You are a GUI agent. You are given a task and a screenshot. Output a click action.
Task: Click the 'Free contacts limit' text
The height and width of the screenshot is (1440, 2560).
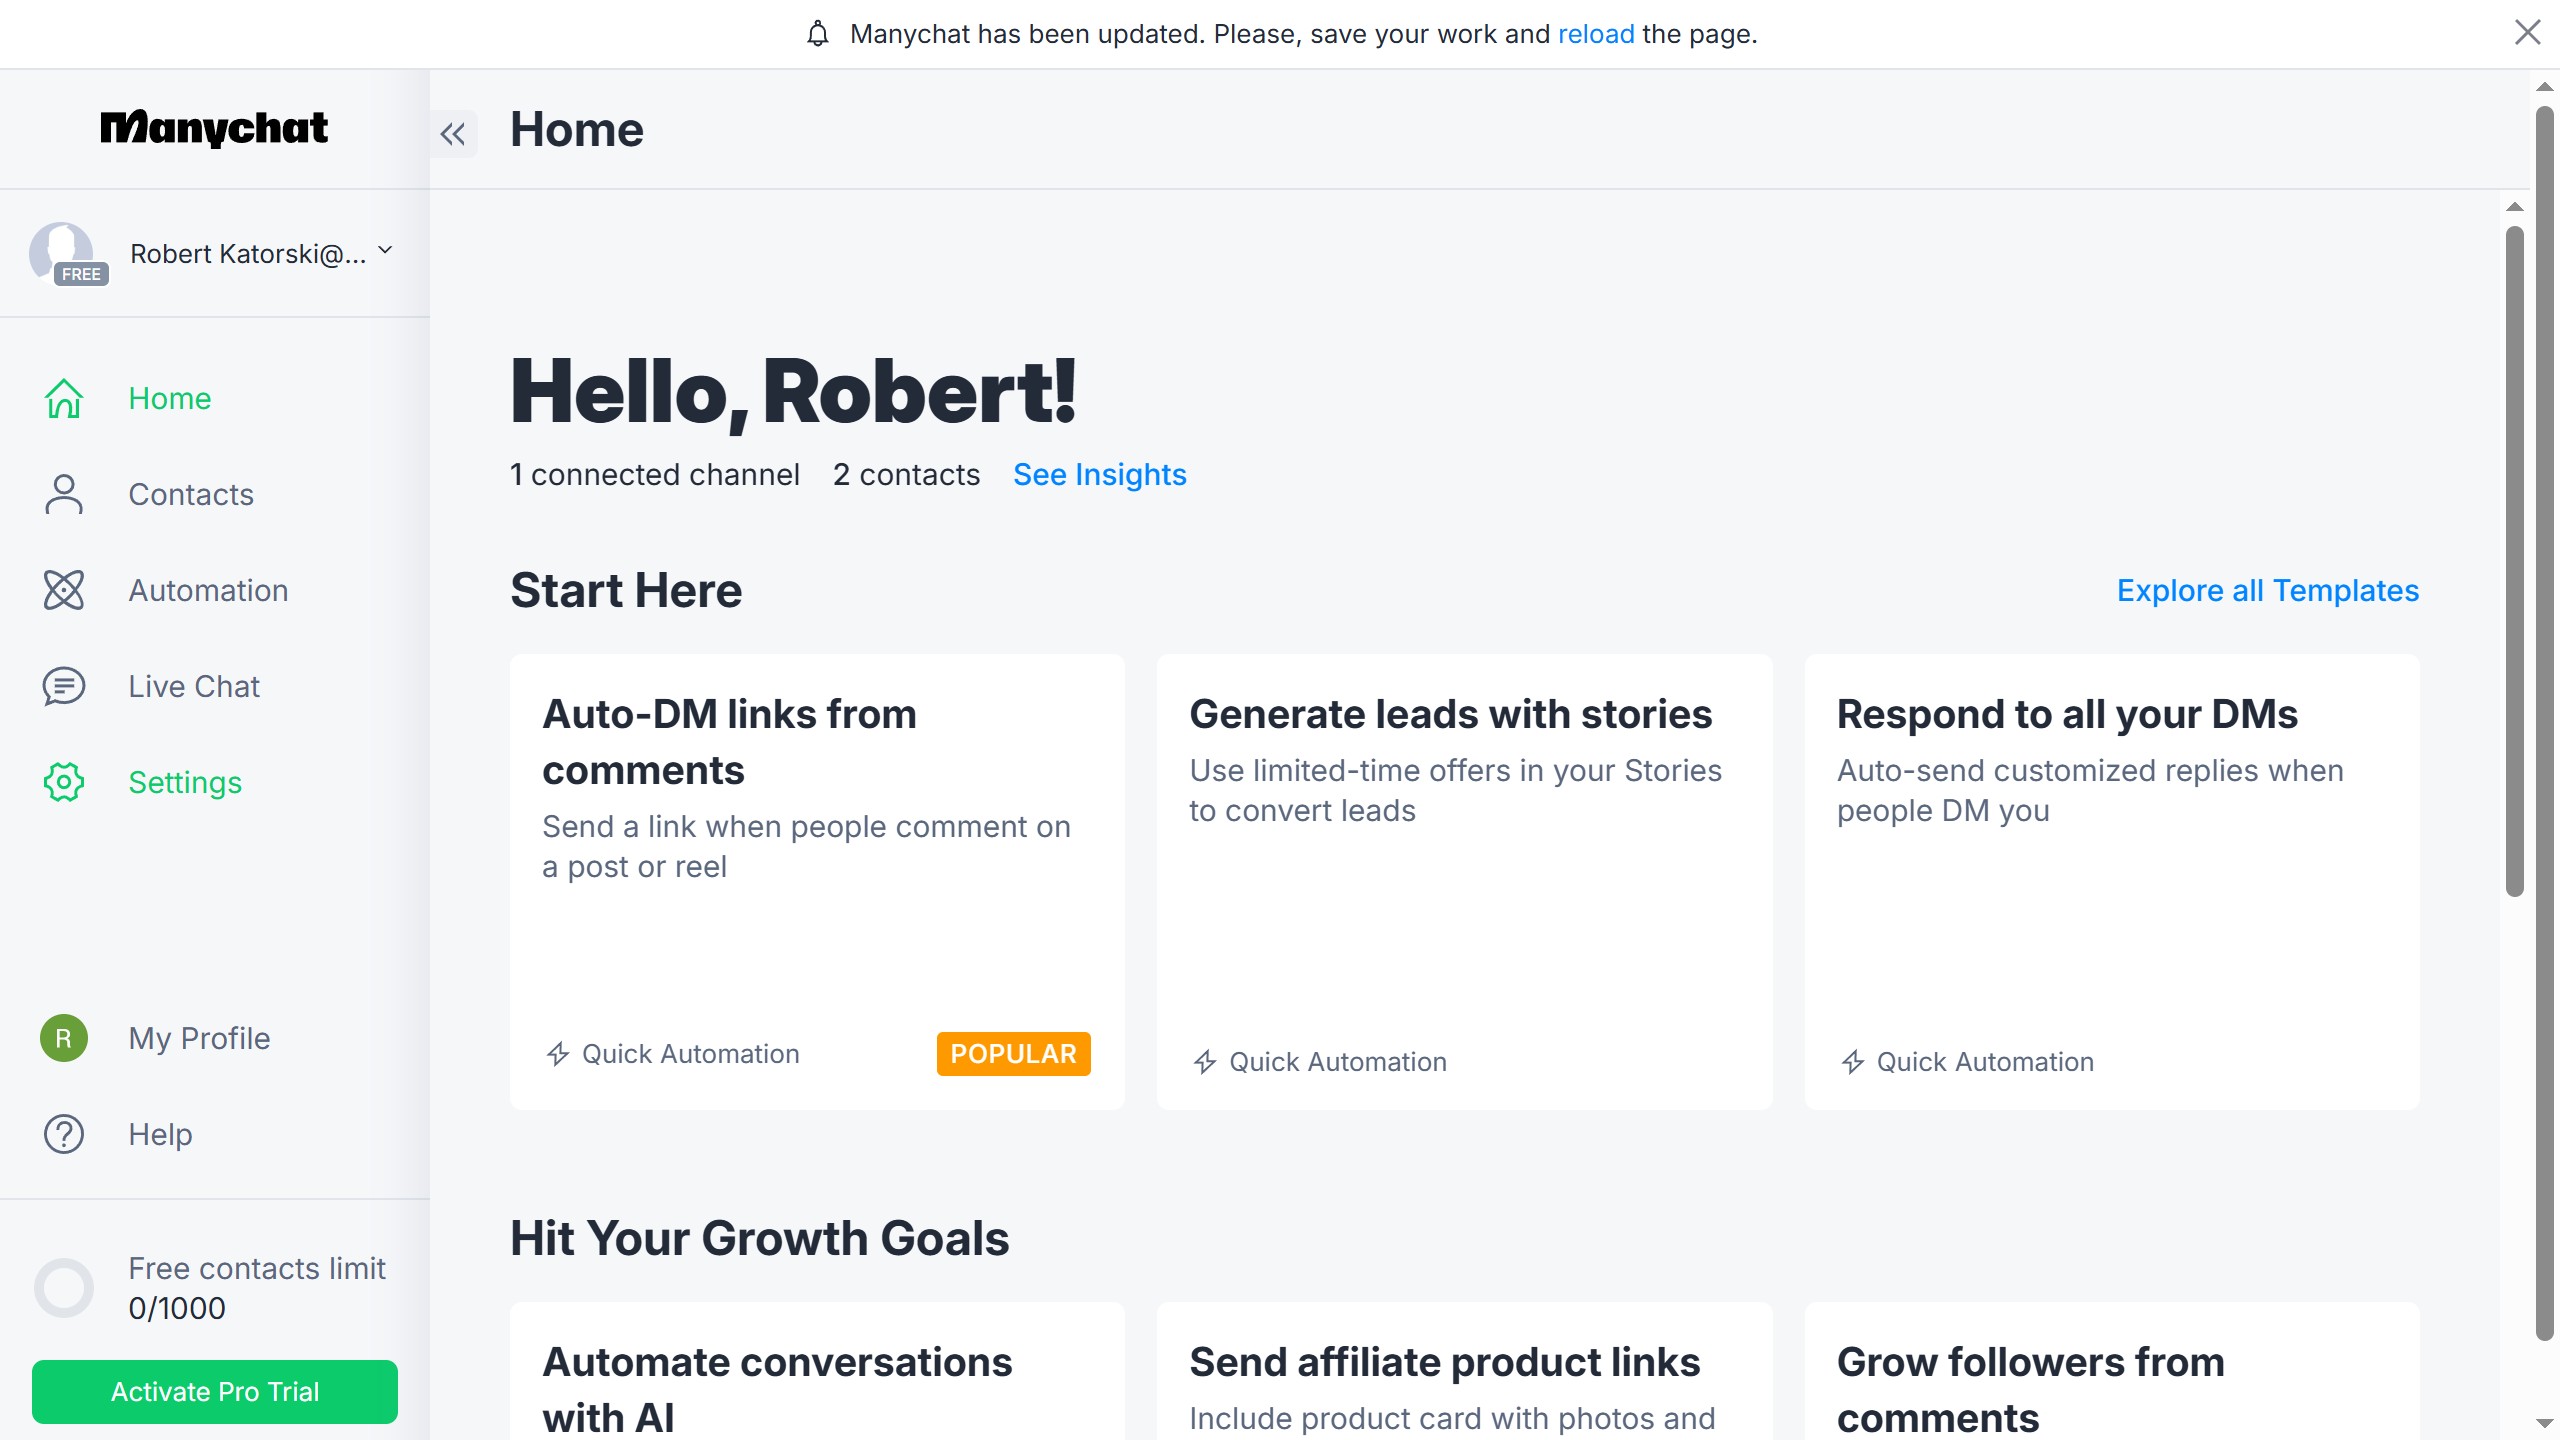coord(257,1268)
